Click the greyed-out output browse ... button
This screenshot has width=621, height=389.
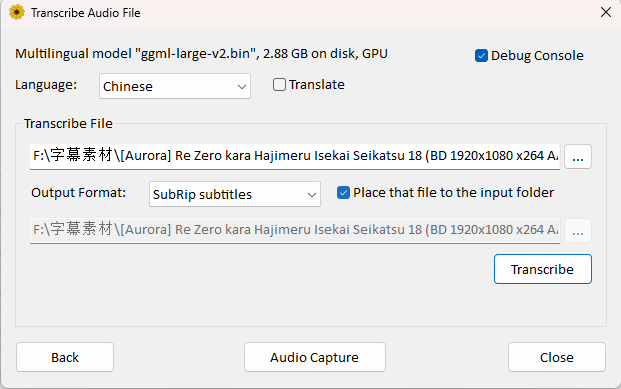coord(578,231)
